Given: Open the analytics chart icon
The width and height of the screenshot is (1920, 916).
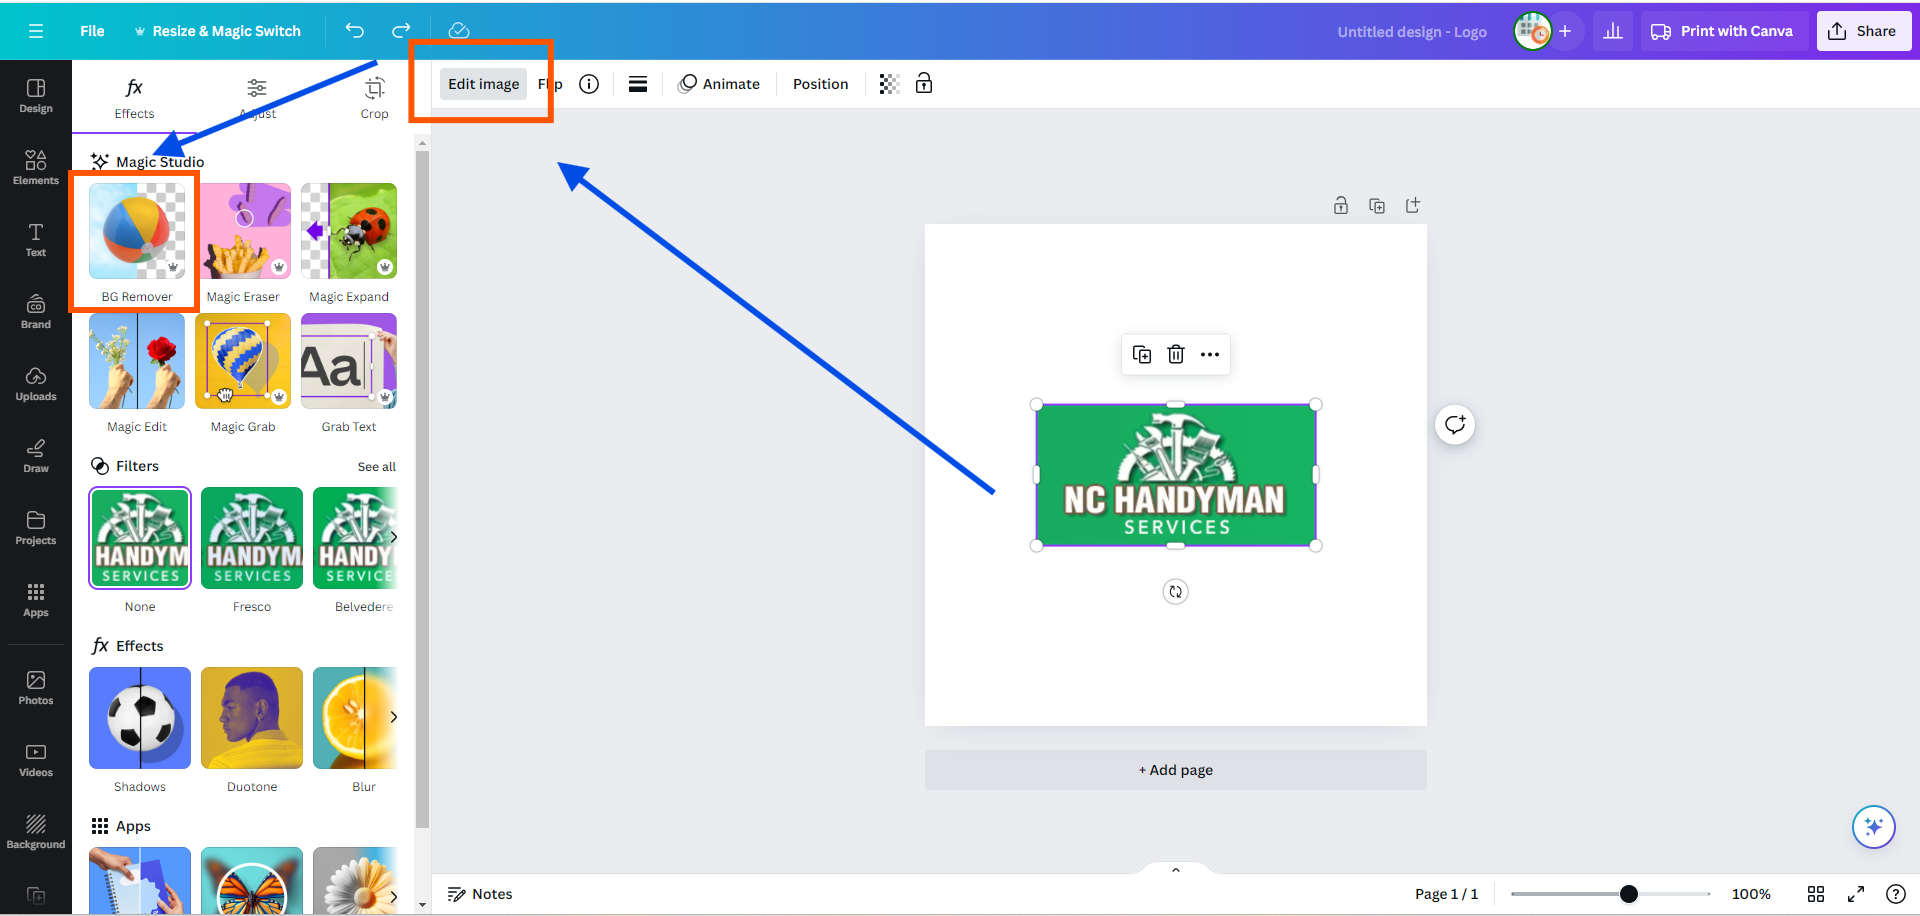Looking at the screenshot, I should point(1613,31).
